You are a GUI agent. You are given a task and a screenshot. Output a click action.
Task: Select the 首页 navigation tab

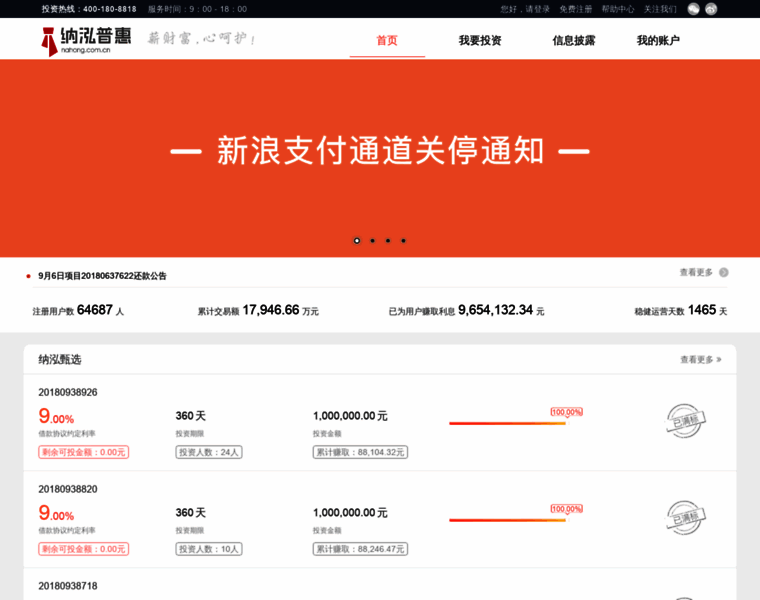coord(387,41)
